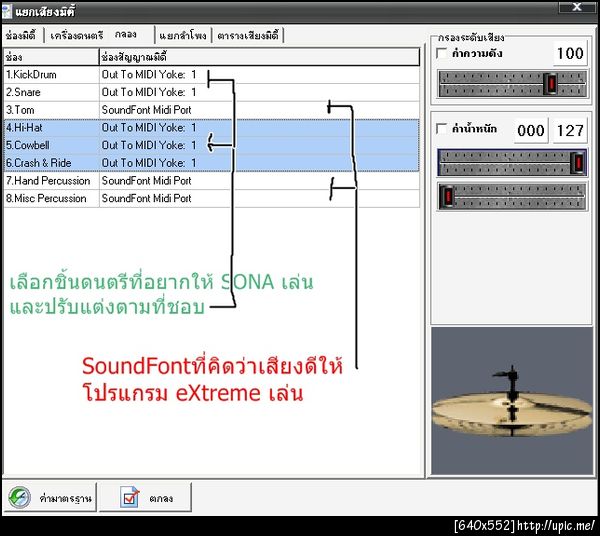Open the เครื่องดนตรี tab

77,36
